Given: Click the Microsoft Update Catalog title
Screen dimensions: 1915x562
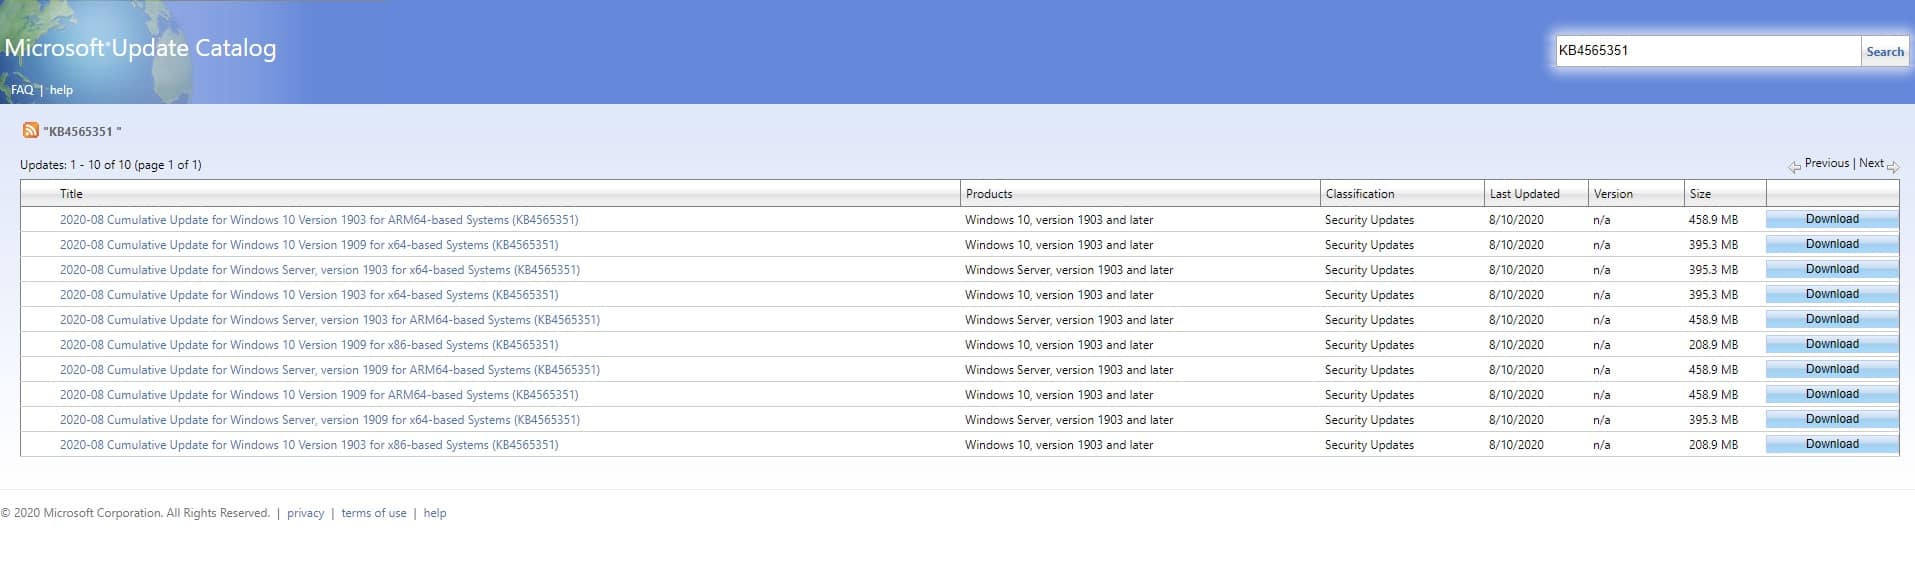Looking at the screenshot, I should 140,48.
